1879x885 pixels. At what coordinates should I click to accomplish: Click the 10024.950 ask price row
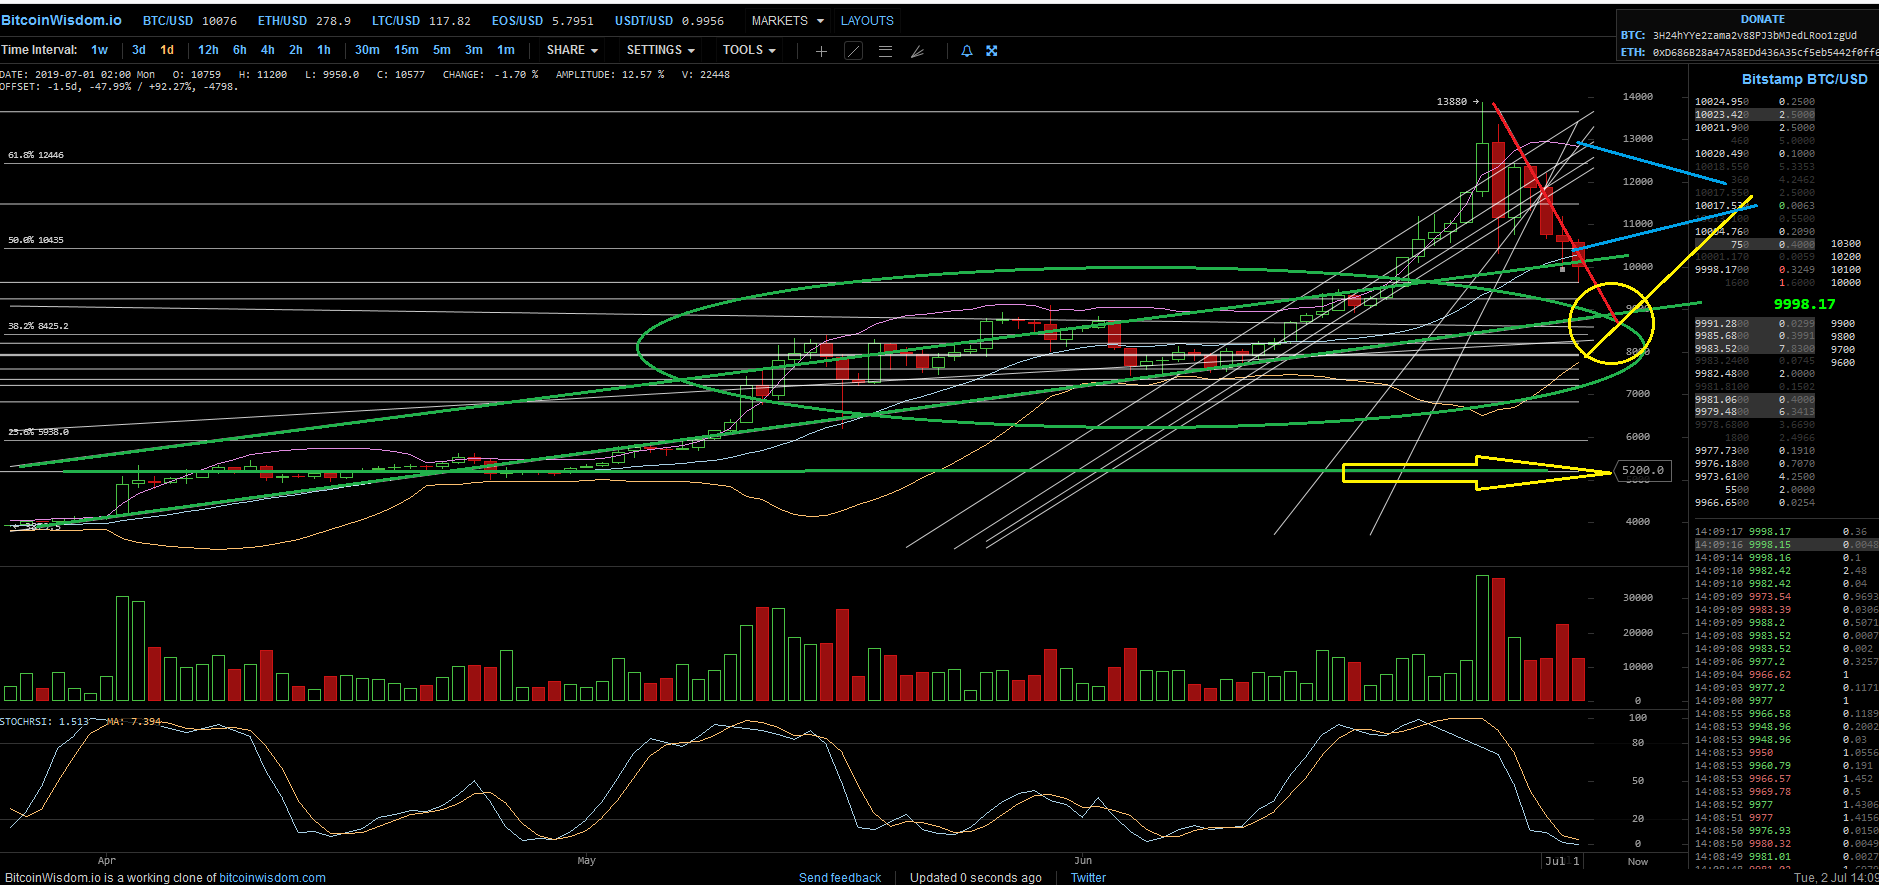(1754, 102)
